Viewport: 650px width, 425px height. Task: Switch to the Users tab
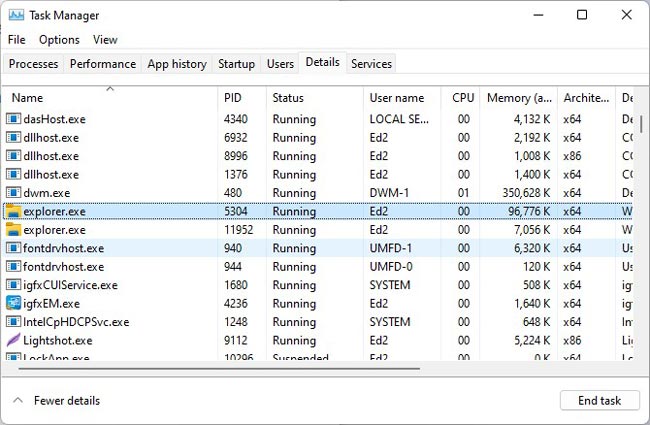point(280,64)
